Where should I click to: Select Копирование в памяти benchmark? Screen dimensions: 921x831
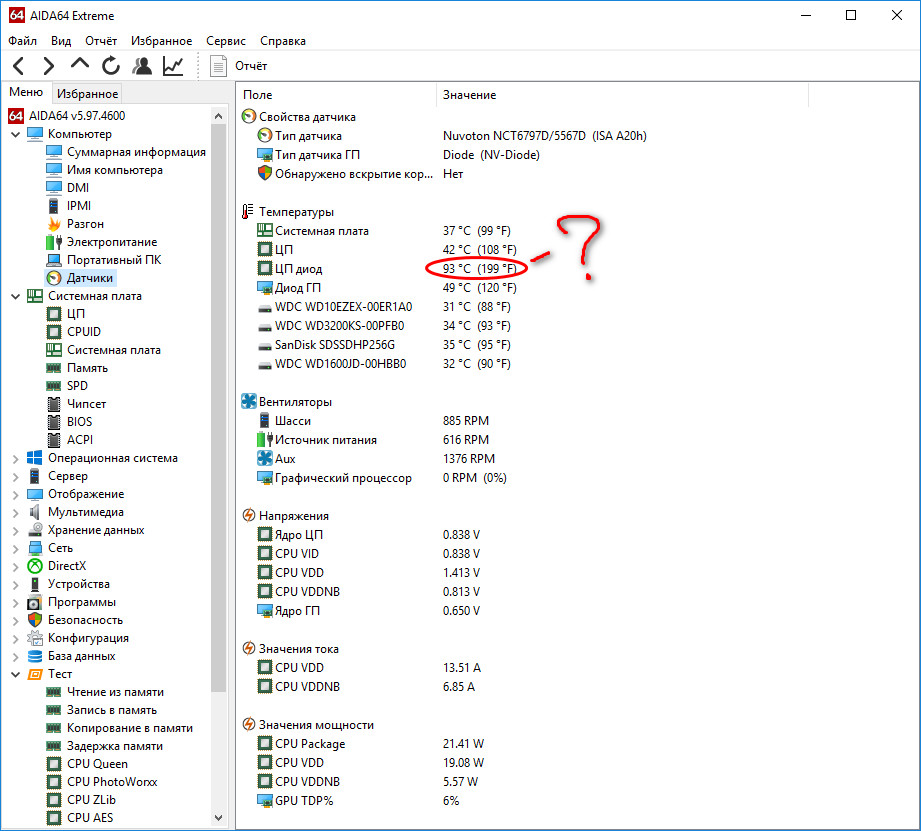129,728
